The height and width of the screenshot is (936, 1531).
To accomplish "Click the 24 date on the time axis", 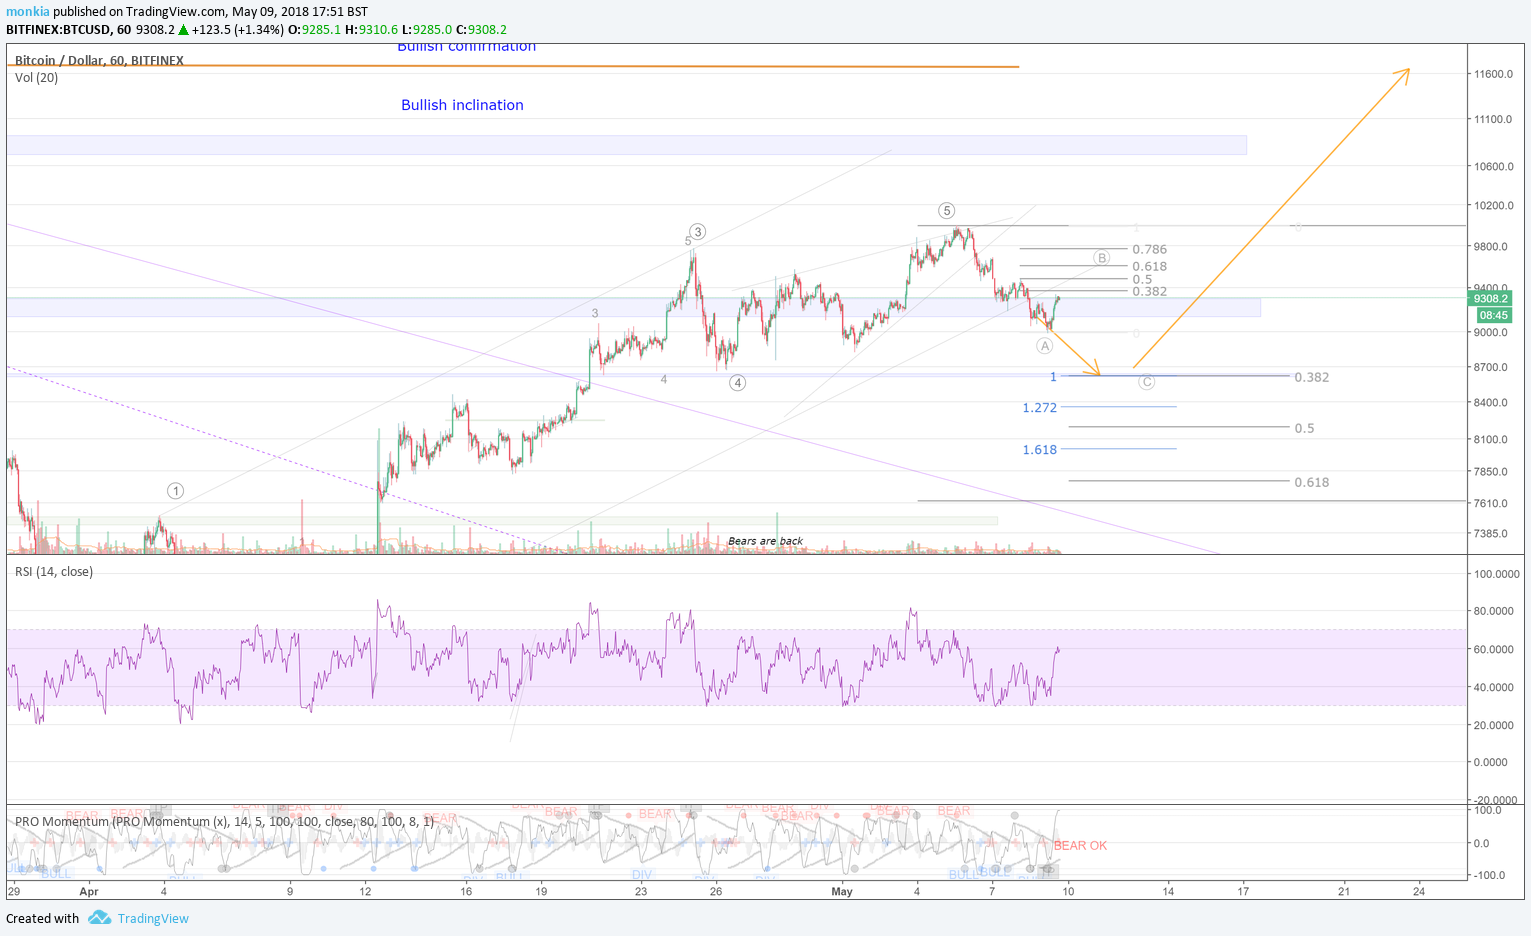I will coord(1419,892).
